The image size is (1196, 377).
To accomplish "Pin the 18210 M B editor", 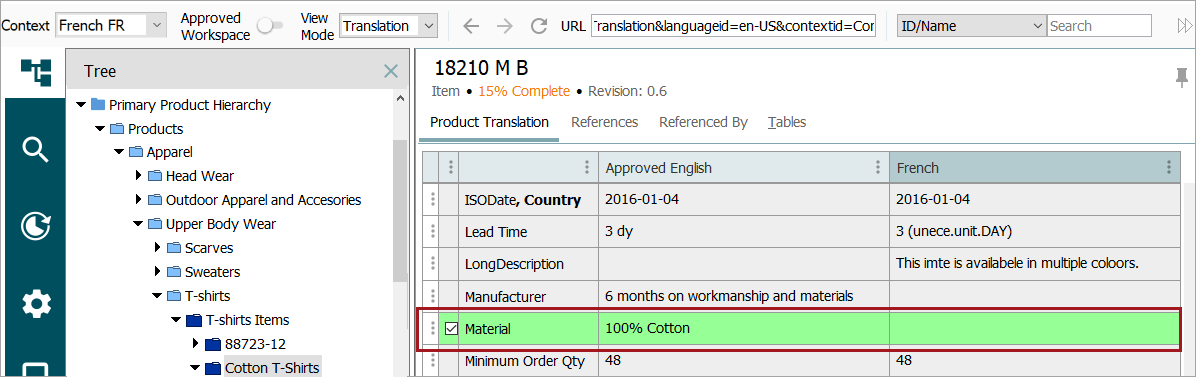I will [1182, 77].
